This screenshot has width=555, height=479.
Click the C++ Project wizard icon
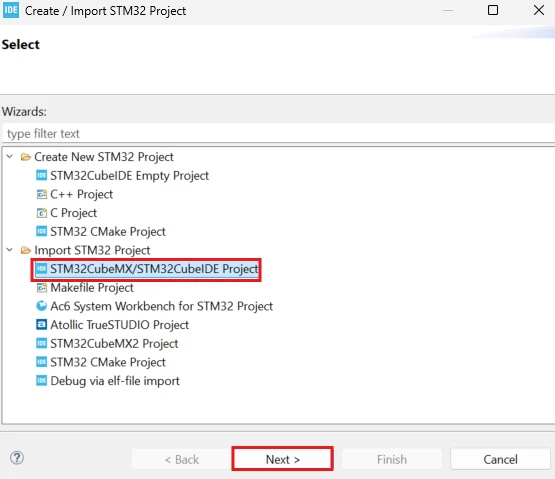pyautogui.click(x=41, y=194)
